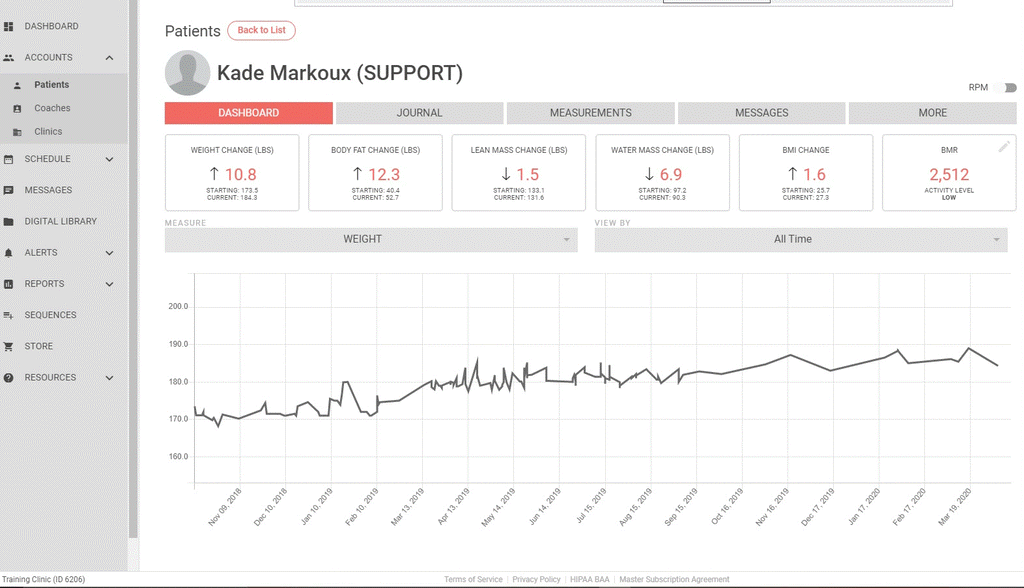Viewport: 1024px width, 588px height.
Task: Click the Dashboard grid icon in sidebar
Action: point(9,26)
